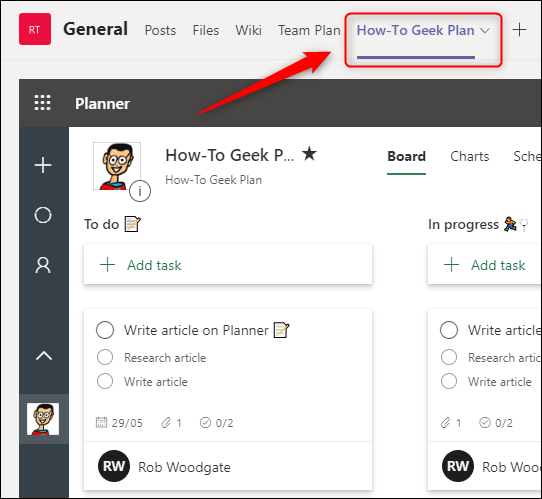Click the RT team avatar
The image size is (542, 499).
coord(35,29)
